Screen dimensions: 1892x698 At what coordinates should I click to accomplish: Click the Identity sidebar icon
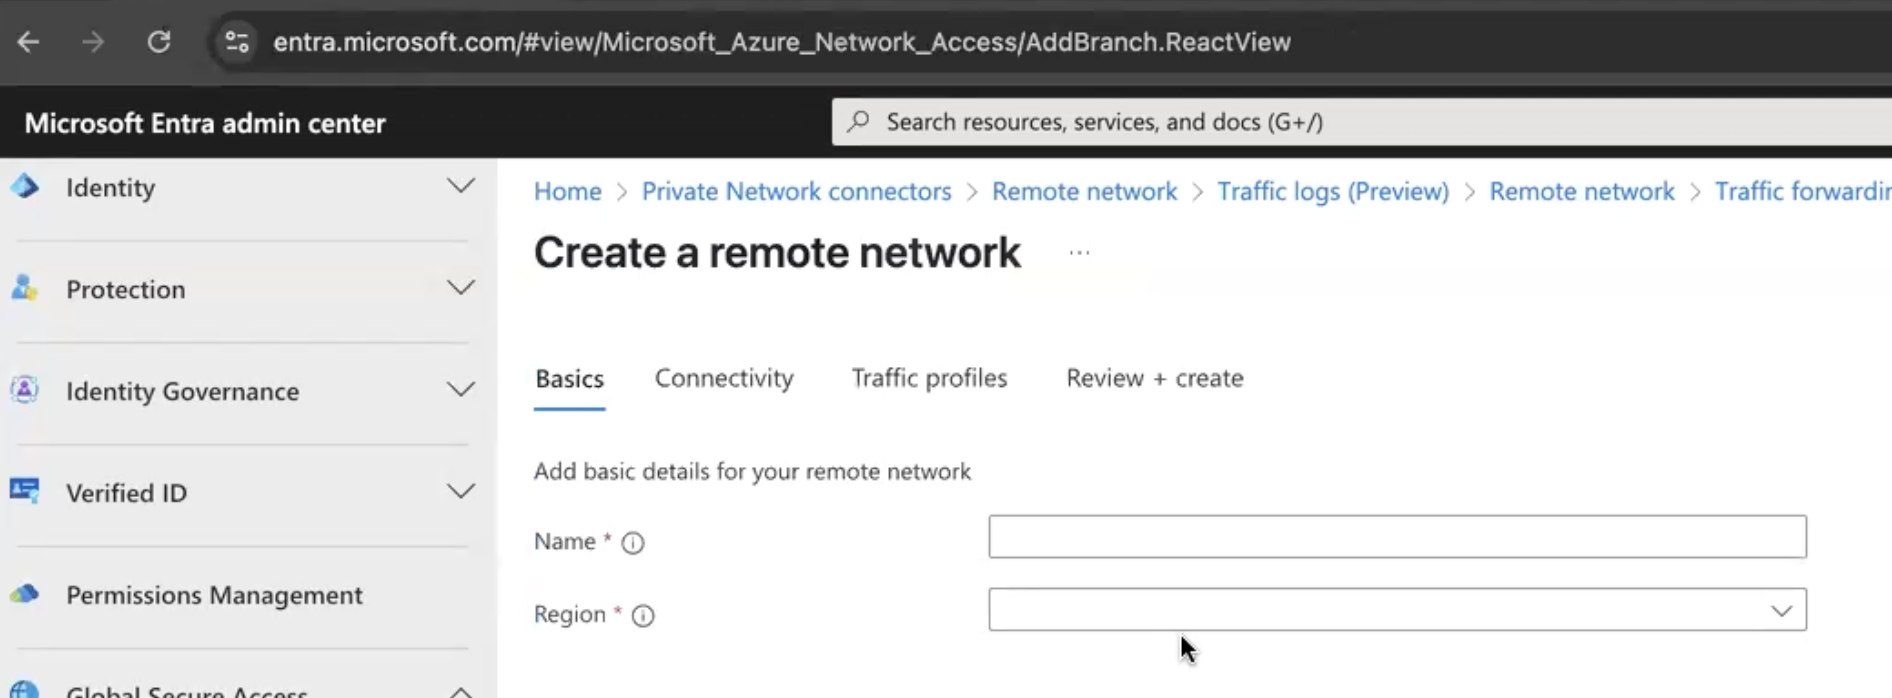click(x=25, y=186)
